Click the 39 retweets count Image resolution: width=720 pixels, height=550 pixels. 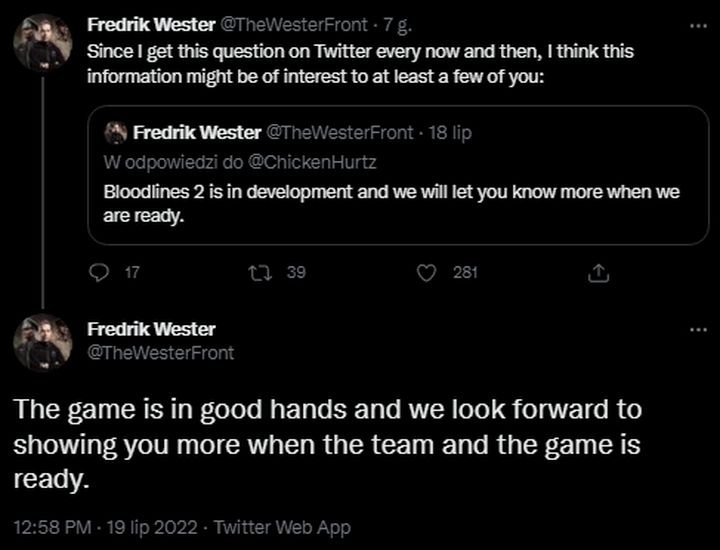click(295, 271)
